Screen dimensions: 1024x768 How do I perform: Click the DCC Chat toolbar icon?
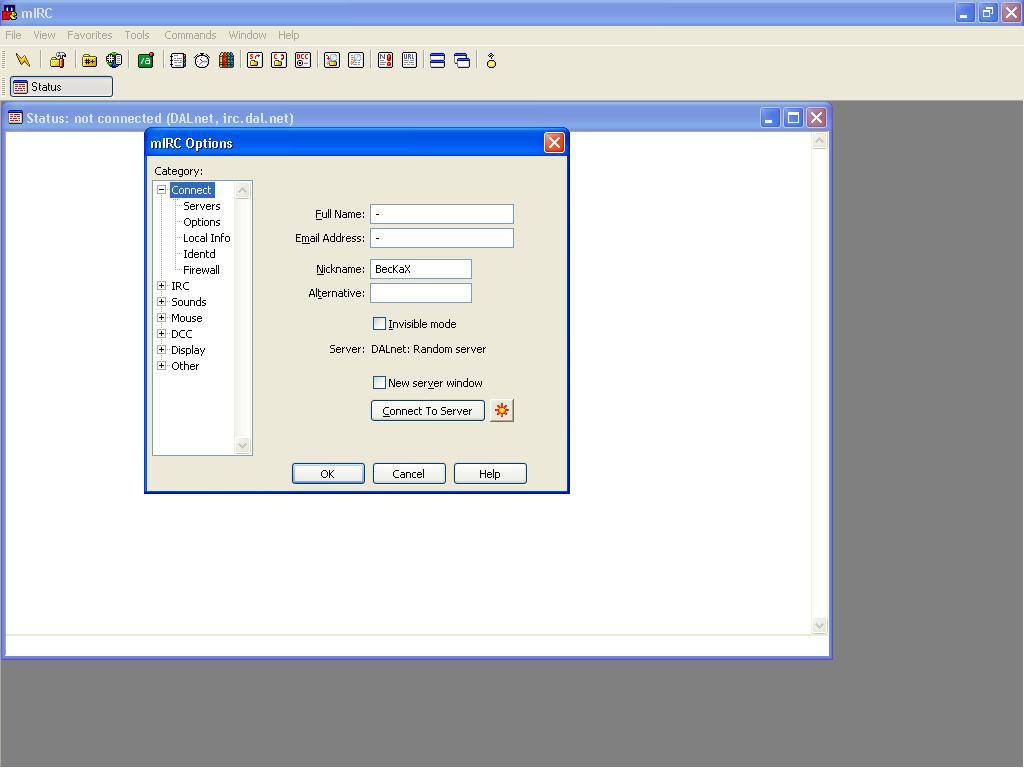pos(279,60)
